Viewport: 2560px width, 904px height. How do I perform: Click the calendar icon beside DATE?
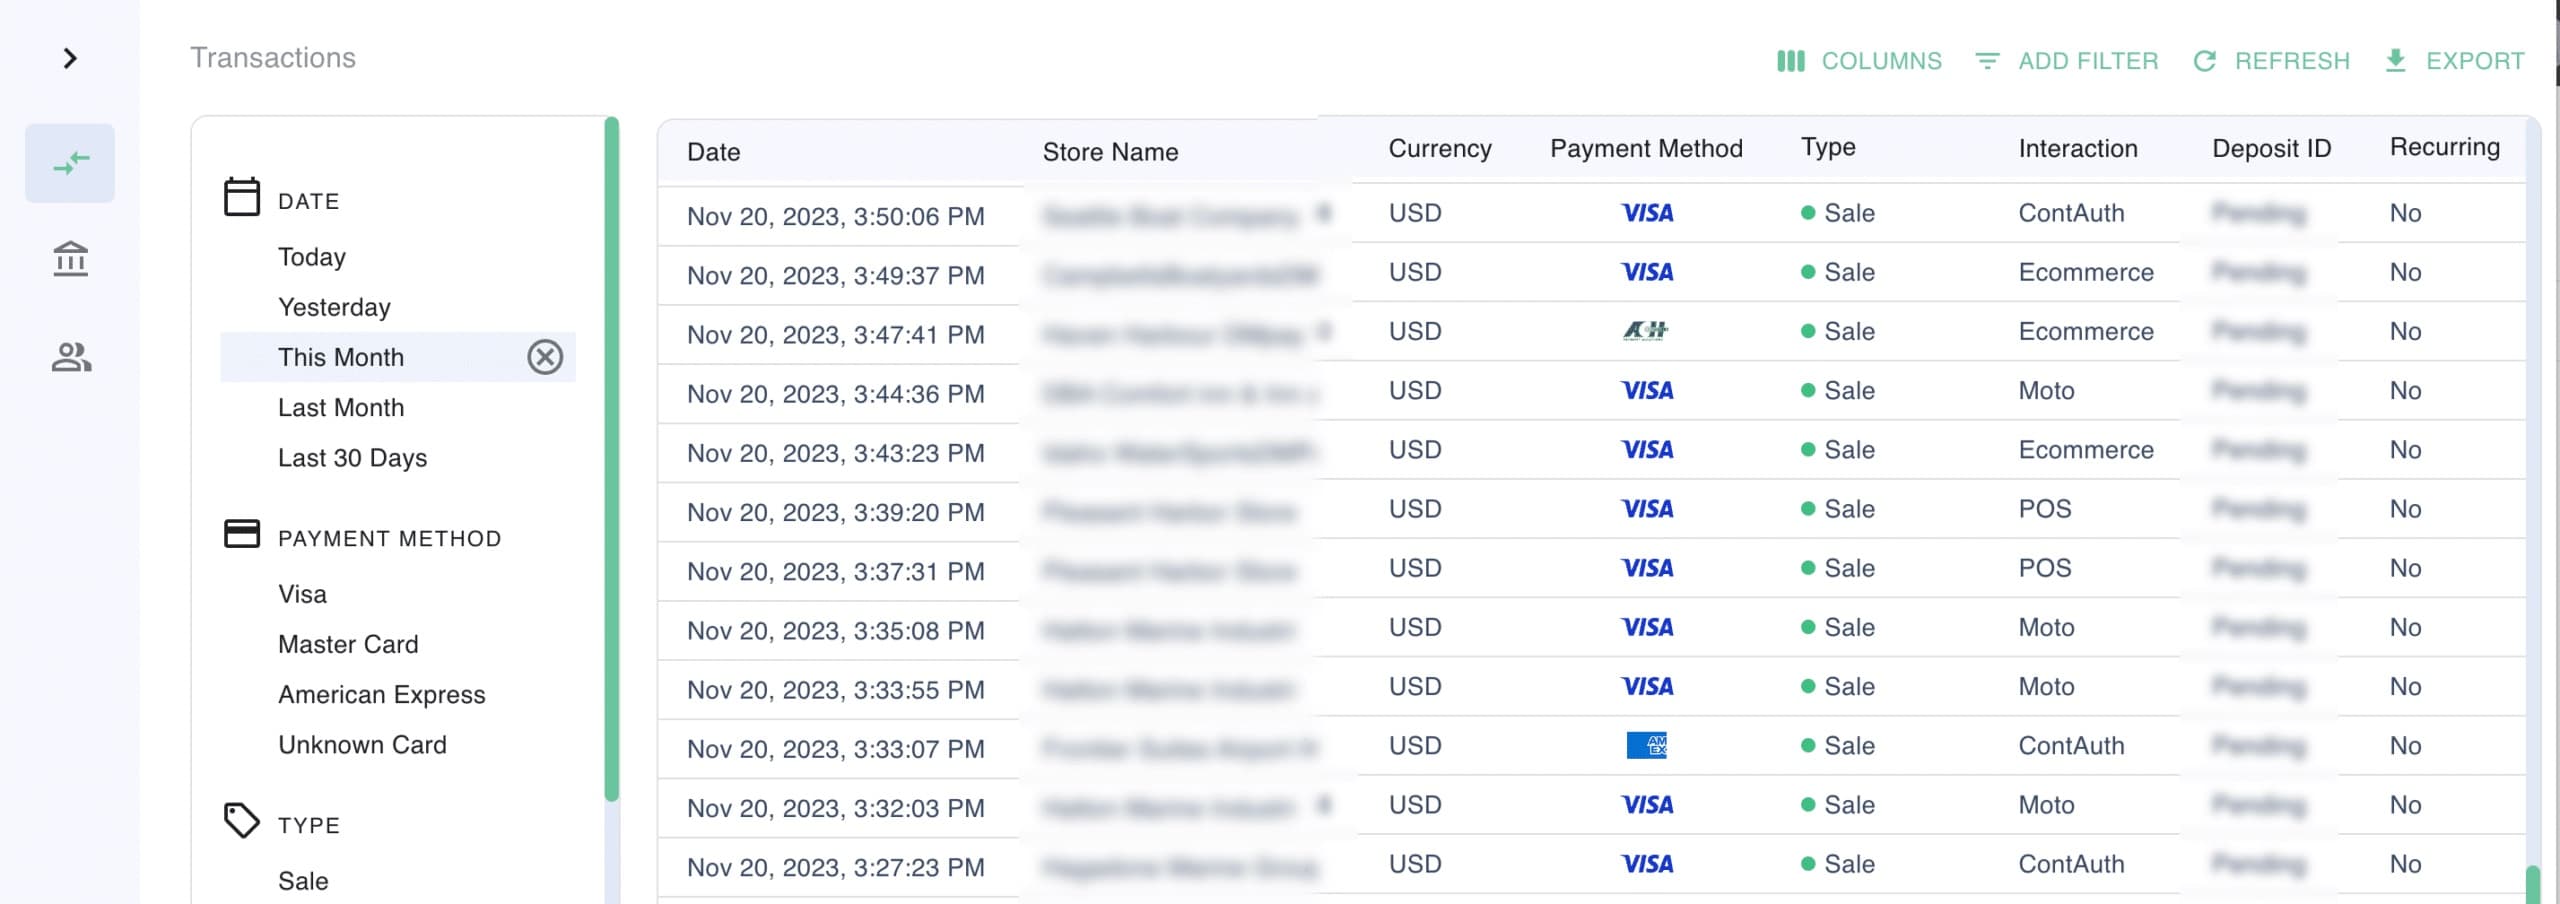point(241,197)
